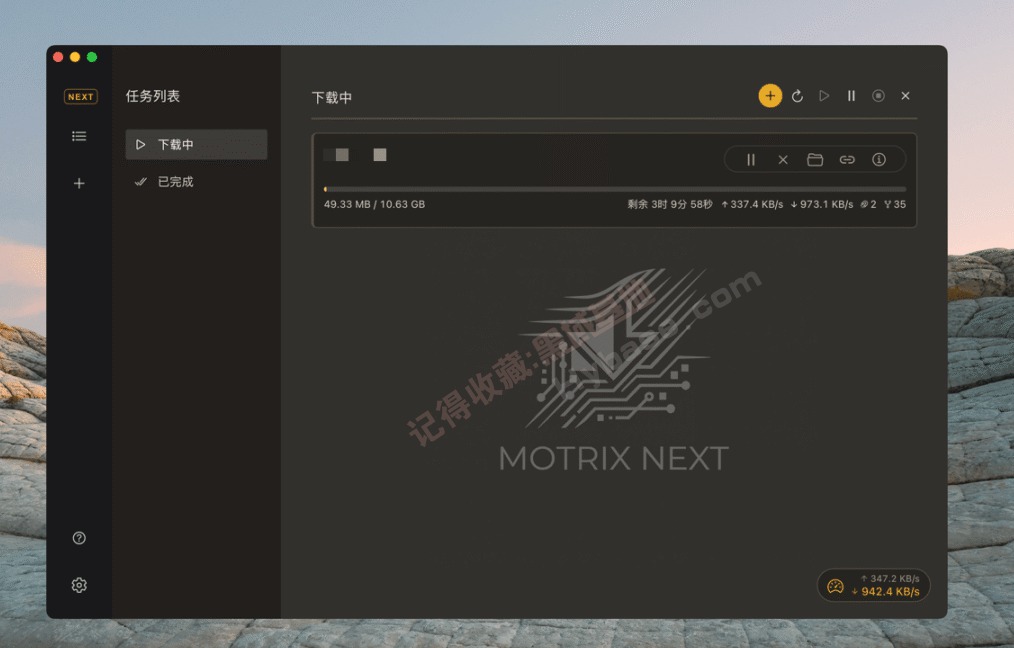1014x648 pixels.
Task: Pause the active download task
Action: (x=751, y=159)
